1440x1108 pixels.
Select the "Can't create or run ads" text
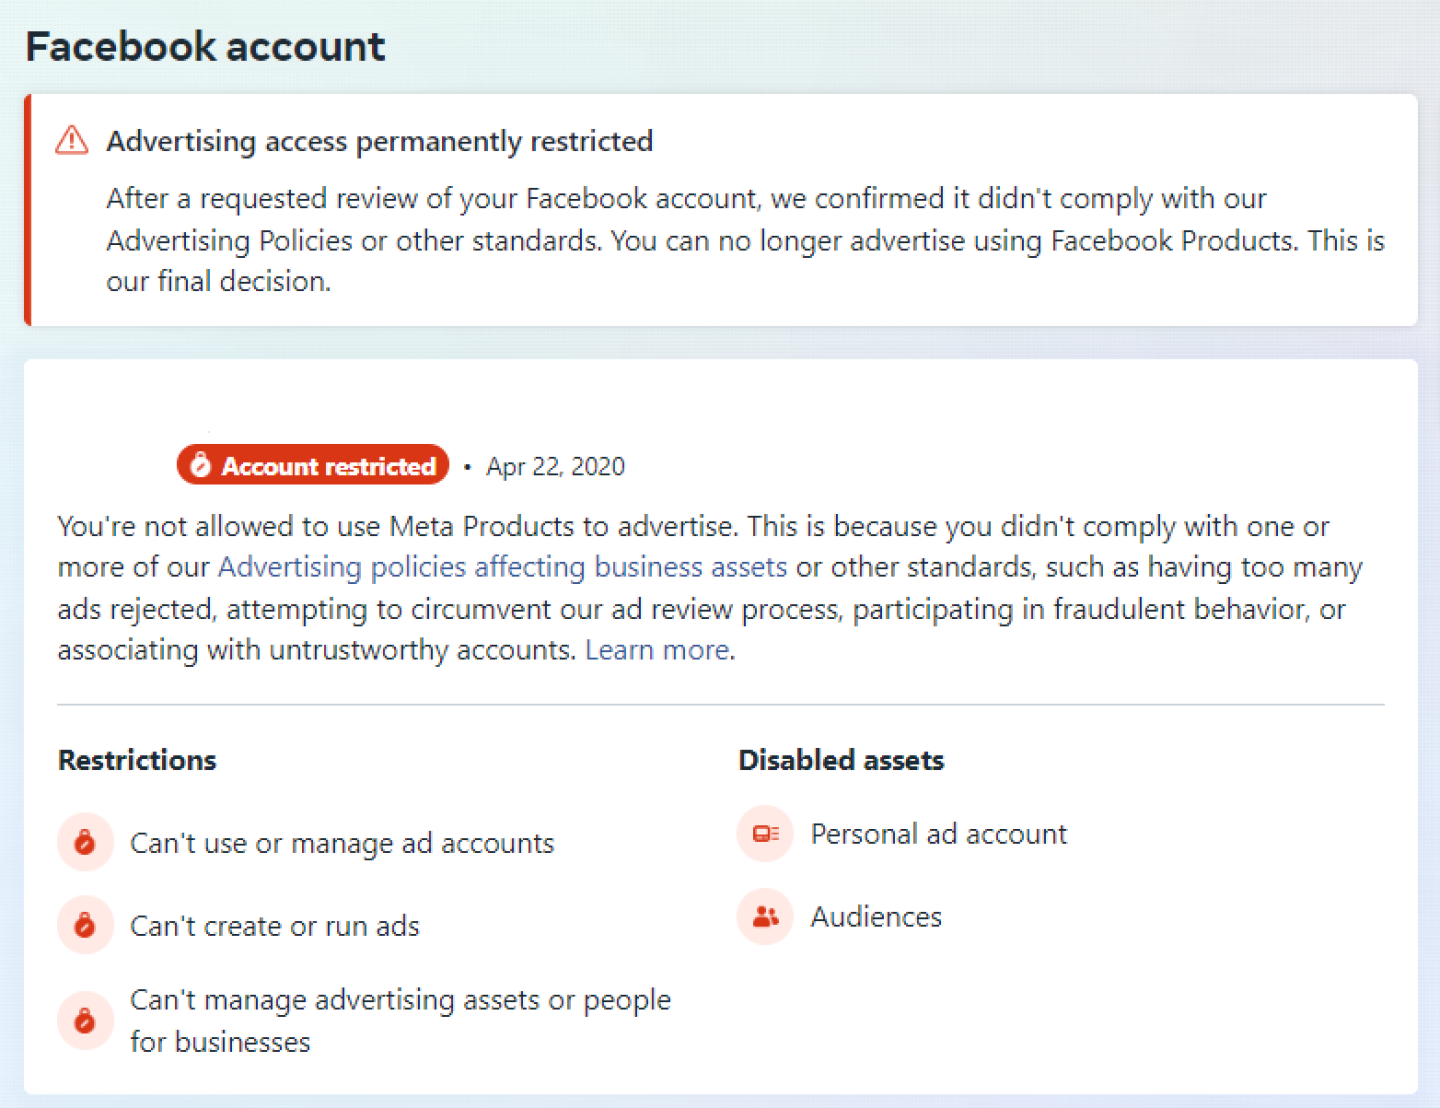[274, 926]
